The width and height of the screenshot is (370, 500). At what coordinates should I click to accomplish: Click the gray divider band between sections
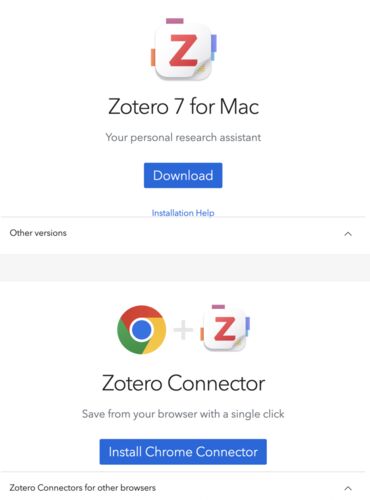click(185, 267)
